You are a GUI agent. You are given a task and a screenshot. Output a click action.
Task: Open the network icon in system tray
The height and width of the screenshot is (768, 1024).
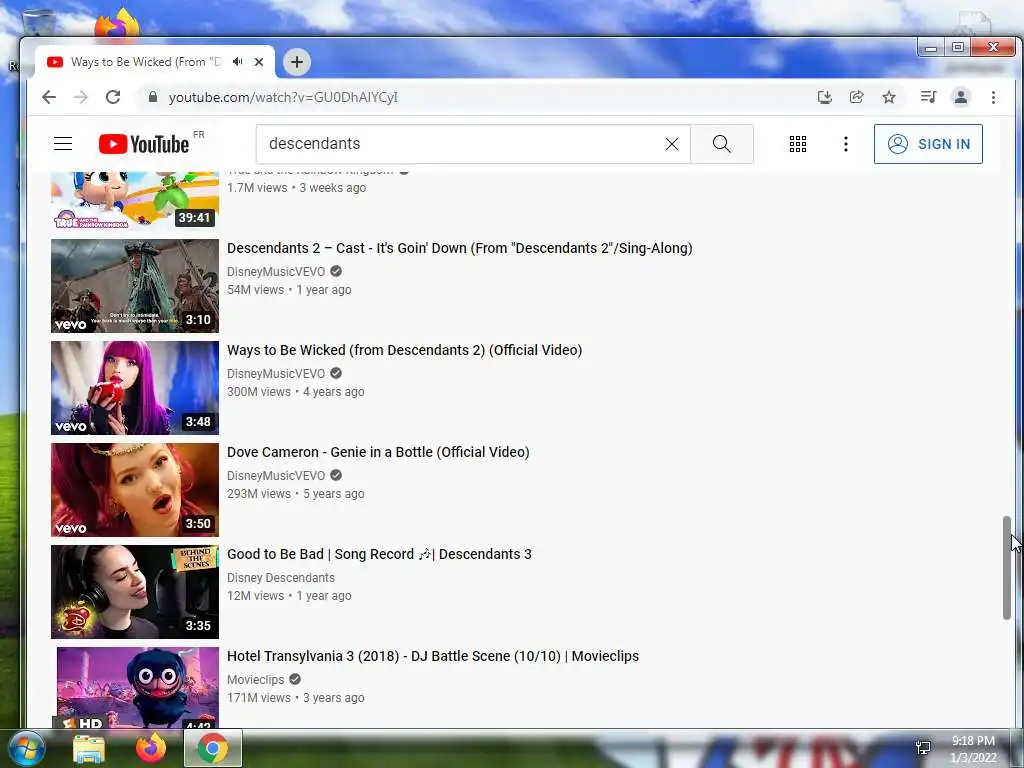coord(923,748)
